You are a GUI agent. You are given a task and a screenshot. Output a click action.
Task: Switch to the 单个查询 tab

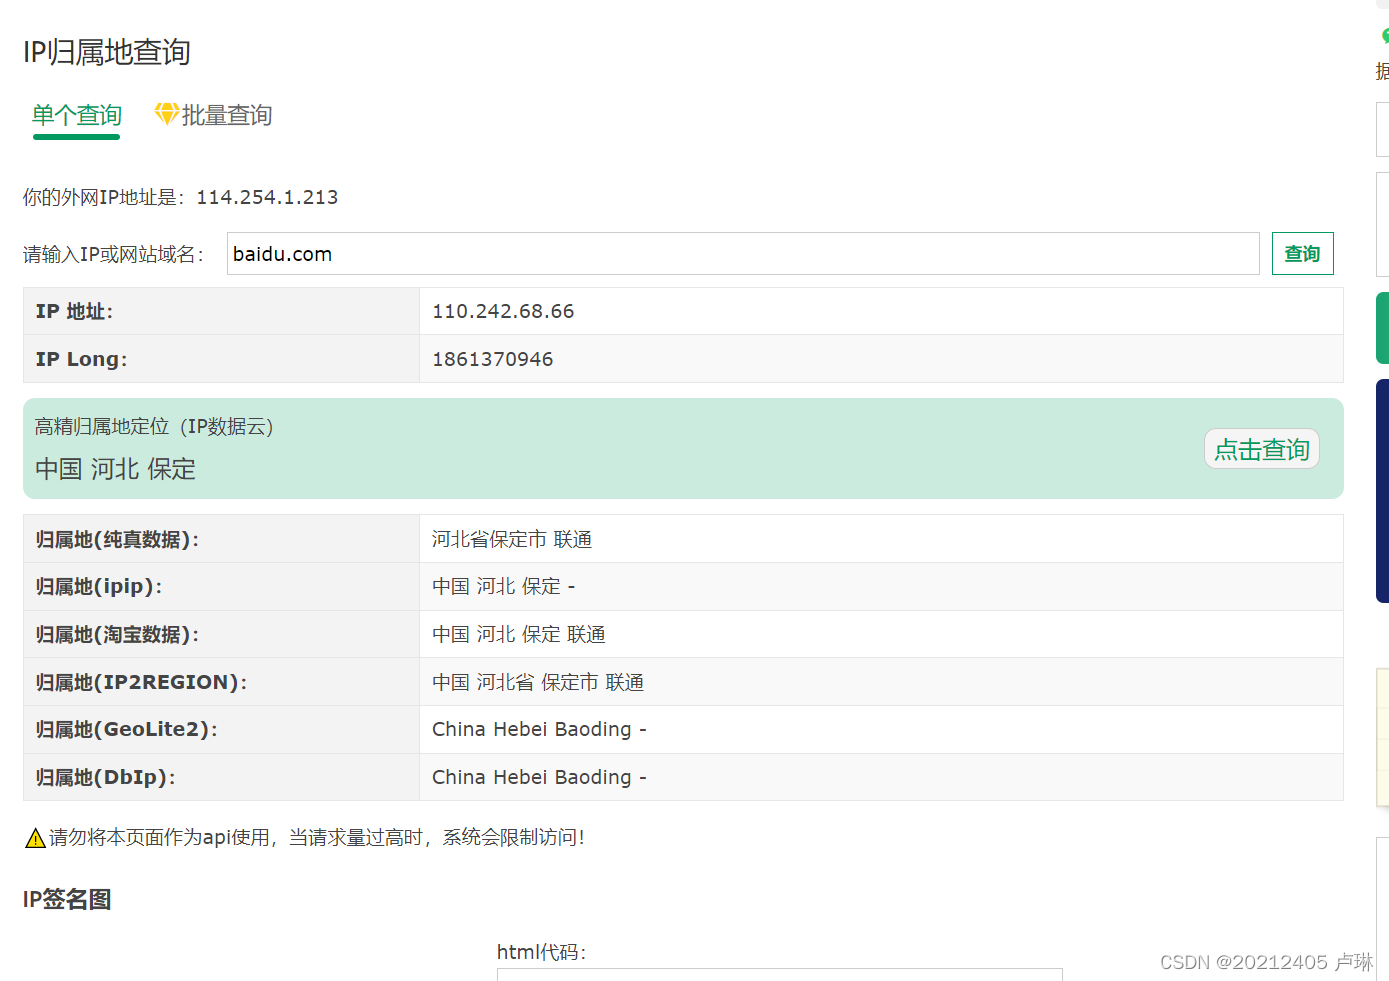(77, 115)
